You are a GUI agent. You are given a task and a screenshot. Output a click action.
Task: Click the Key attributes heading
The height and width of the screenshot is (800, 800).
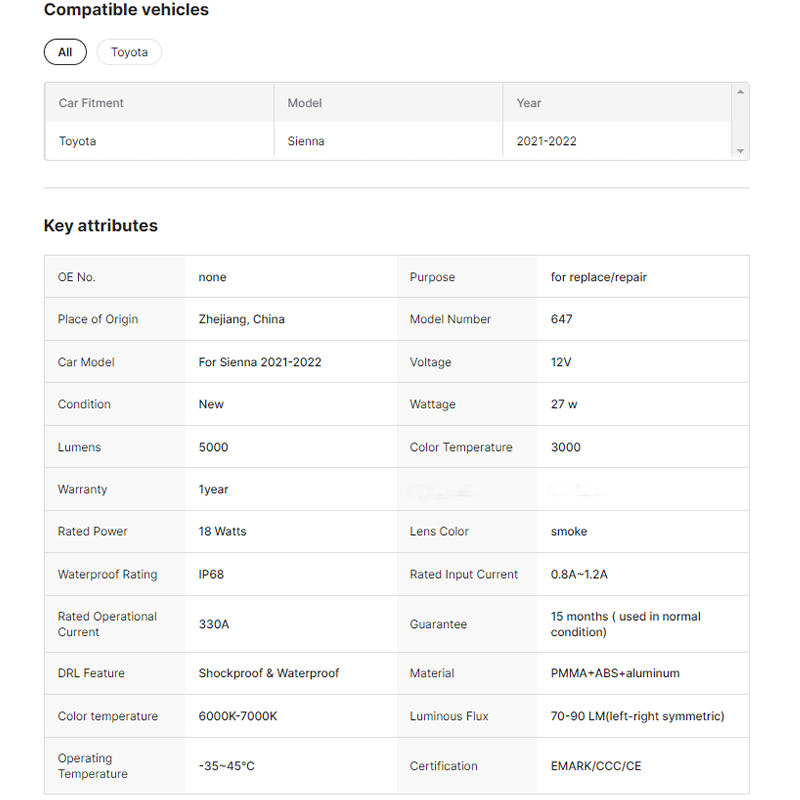101,226
